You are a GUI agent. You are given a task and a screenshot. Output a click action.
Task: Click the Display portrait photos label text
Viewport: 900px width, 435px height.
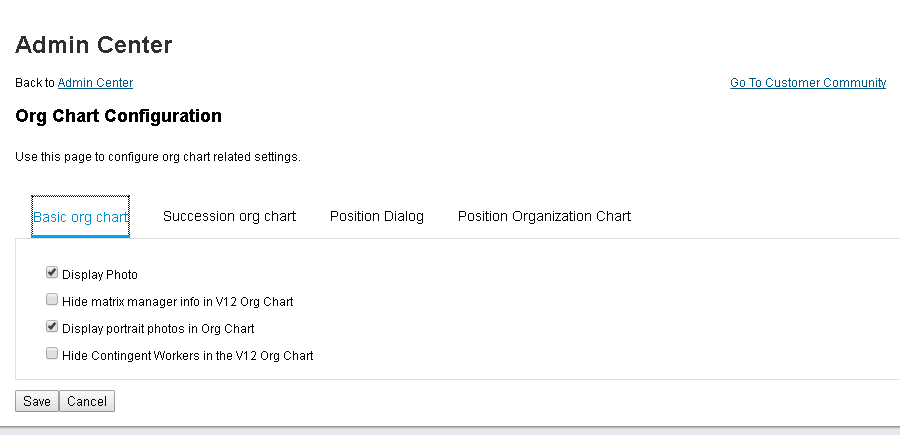click(x=158, y=329)
